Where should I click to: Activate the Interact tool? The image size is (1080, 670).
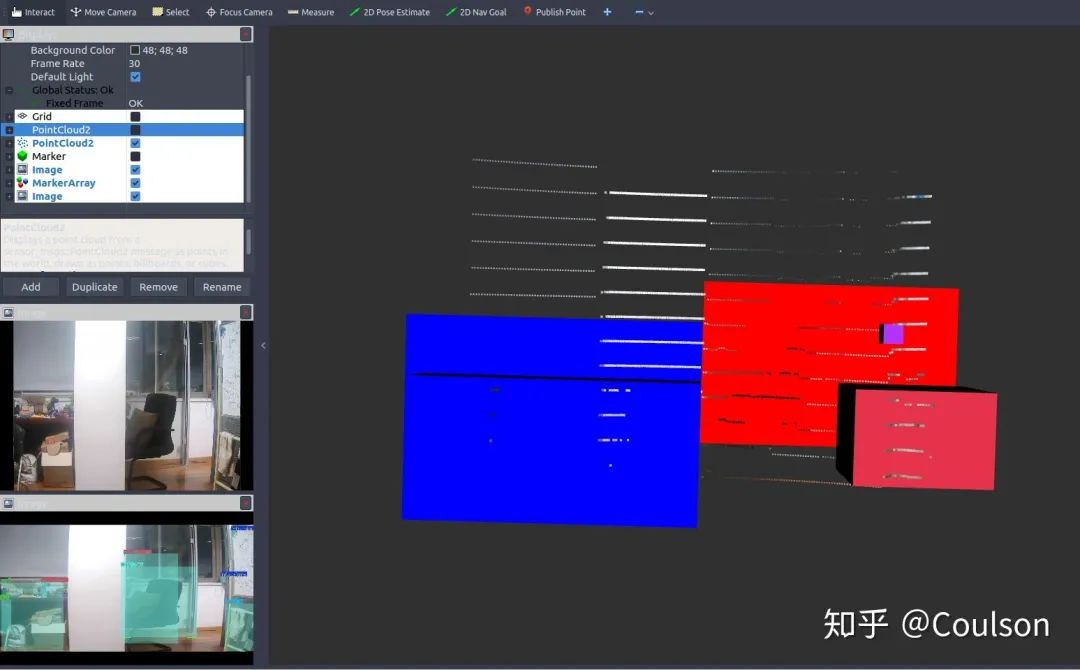[x=32, y=12]
